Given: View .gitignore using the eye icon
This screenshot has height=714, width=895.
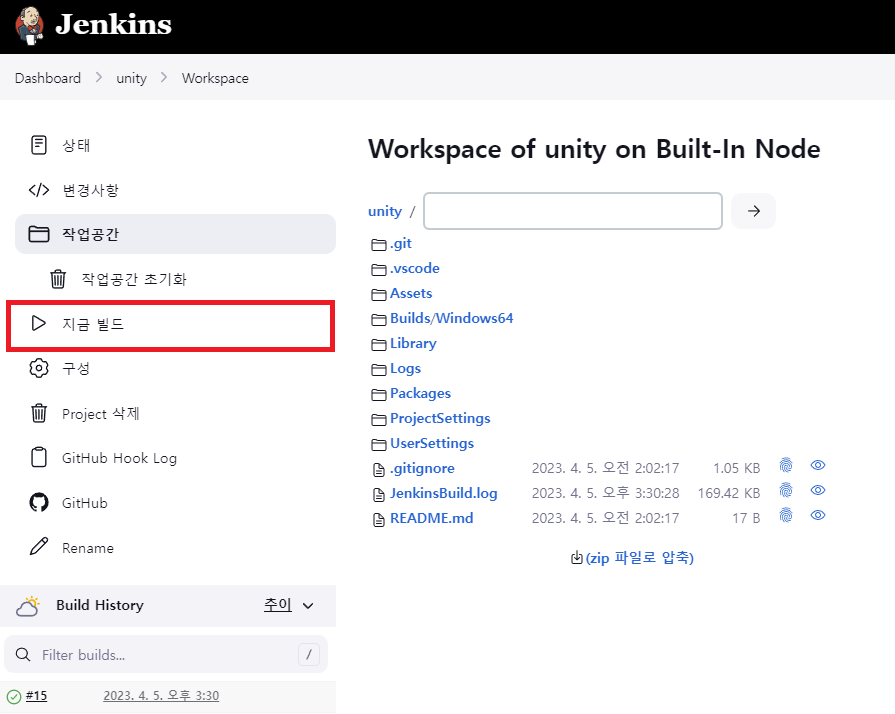Looking at the screenshot, I should coord(818,465).
